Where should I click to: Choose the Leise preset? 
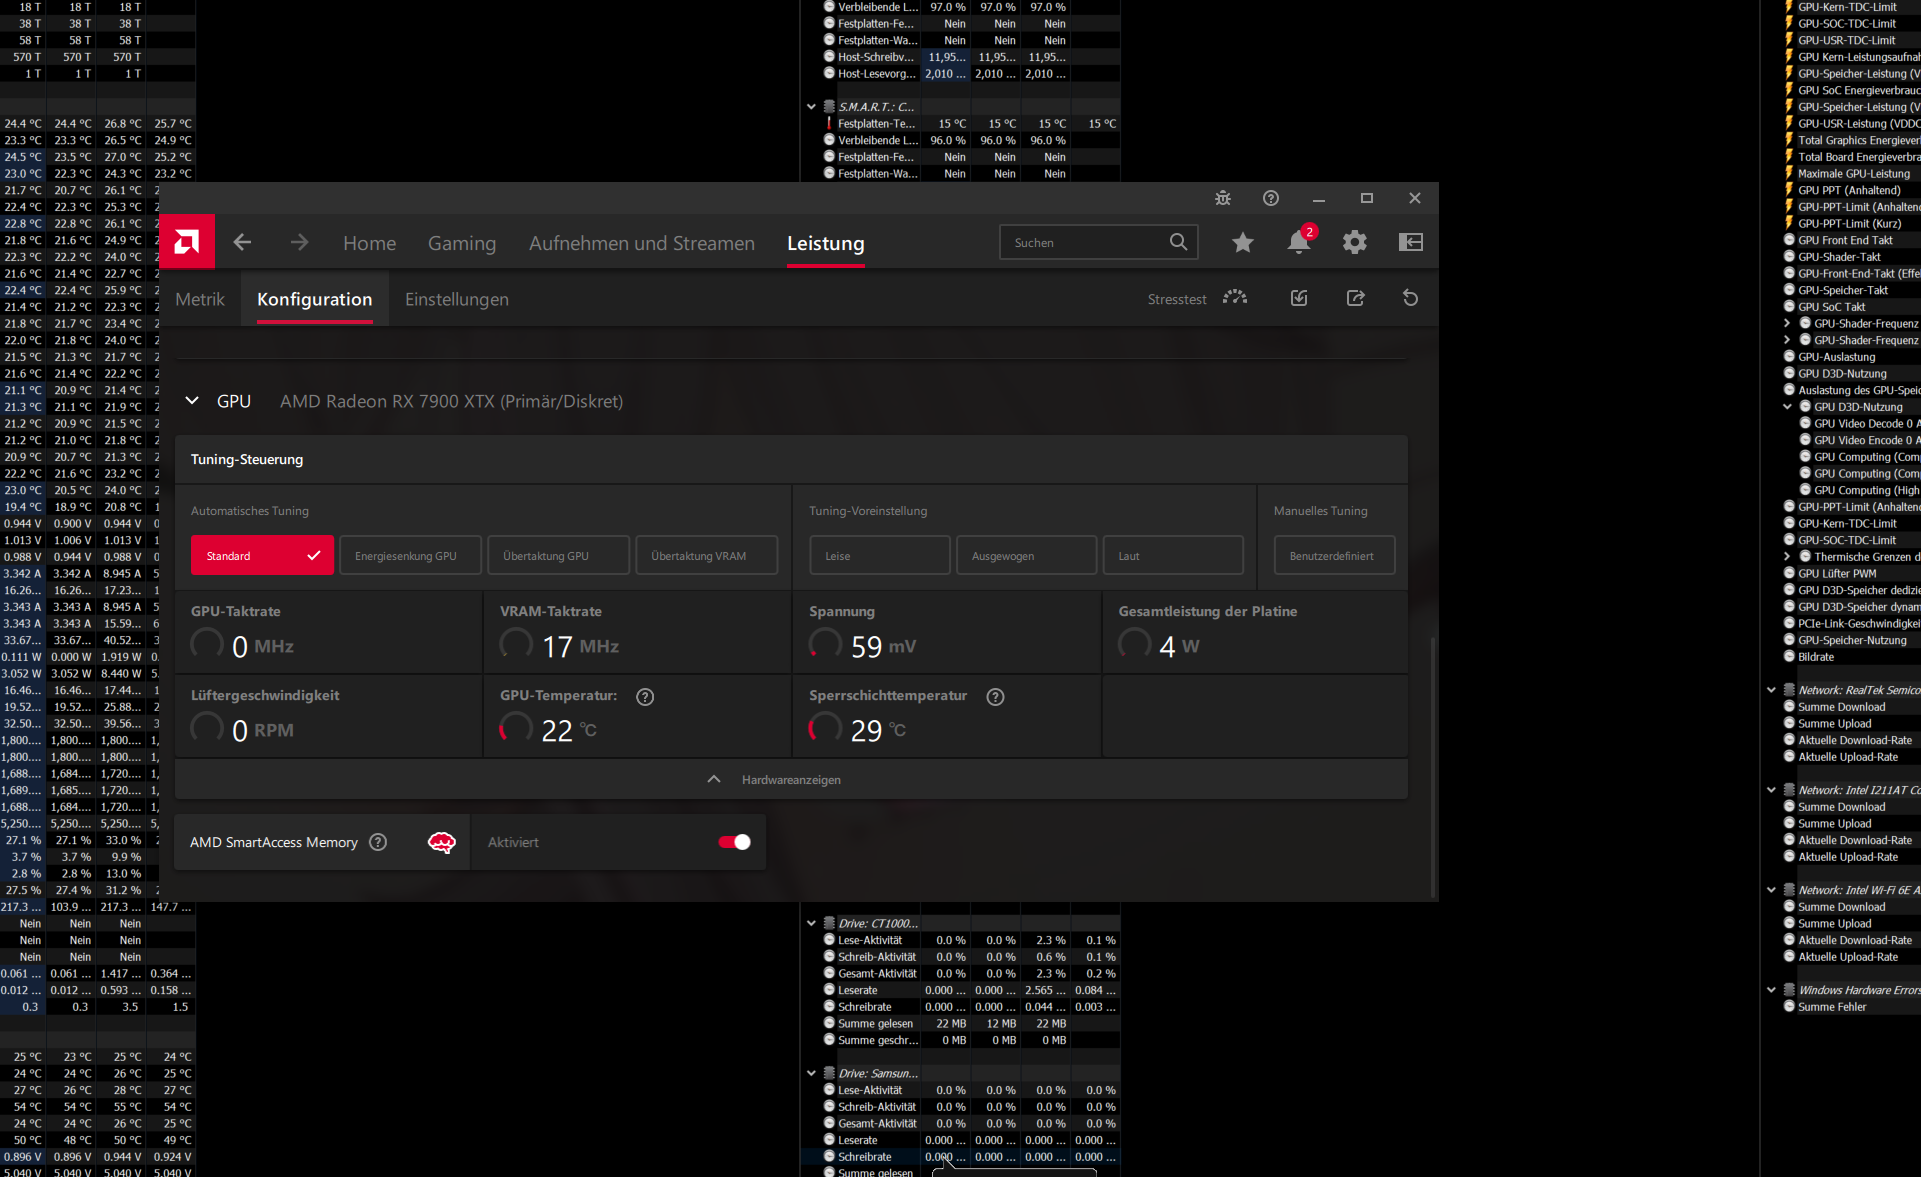click(x=879, y=556)
